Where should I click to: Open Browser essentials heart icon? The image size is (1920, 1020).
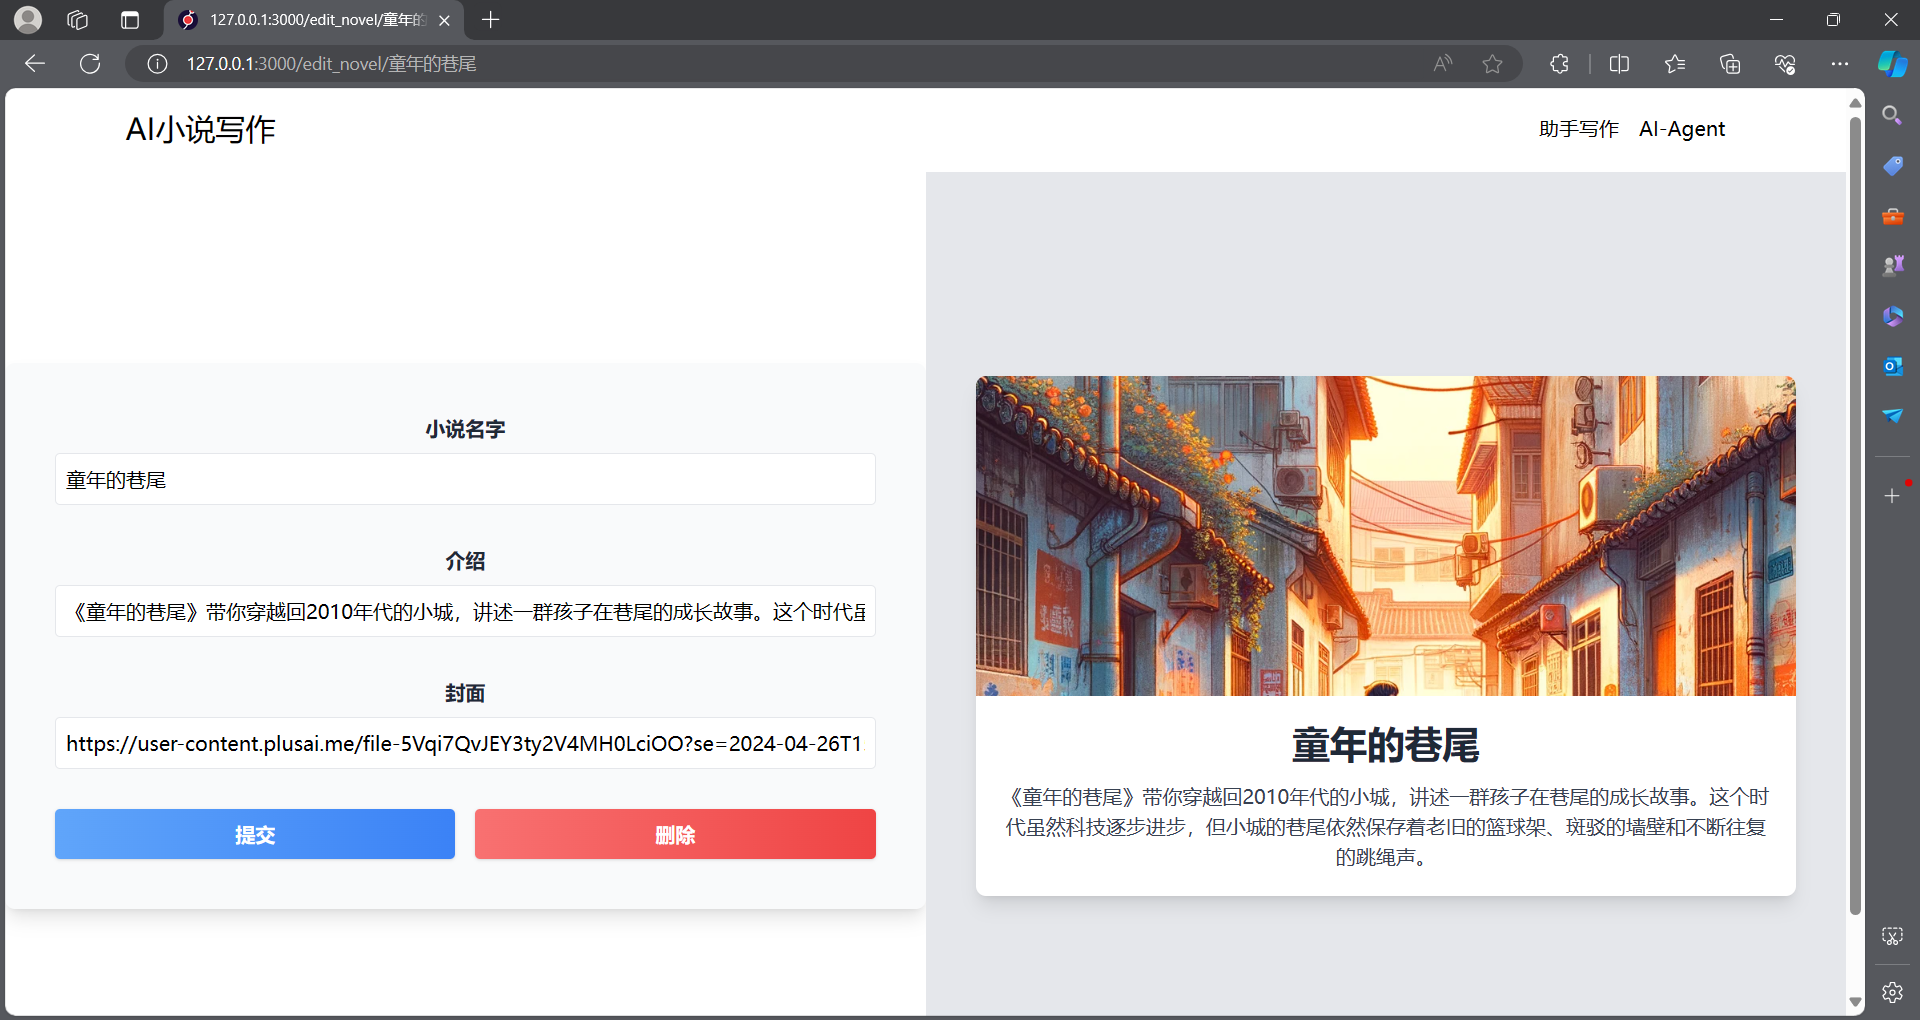pos(1785,64)
